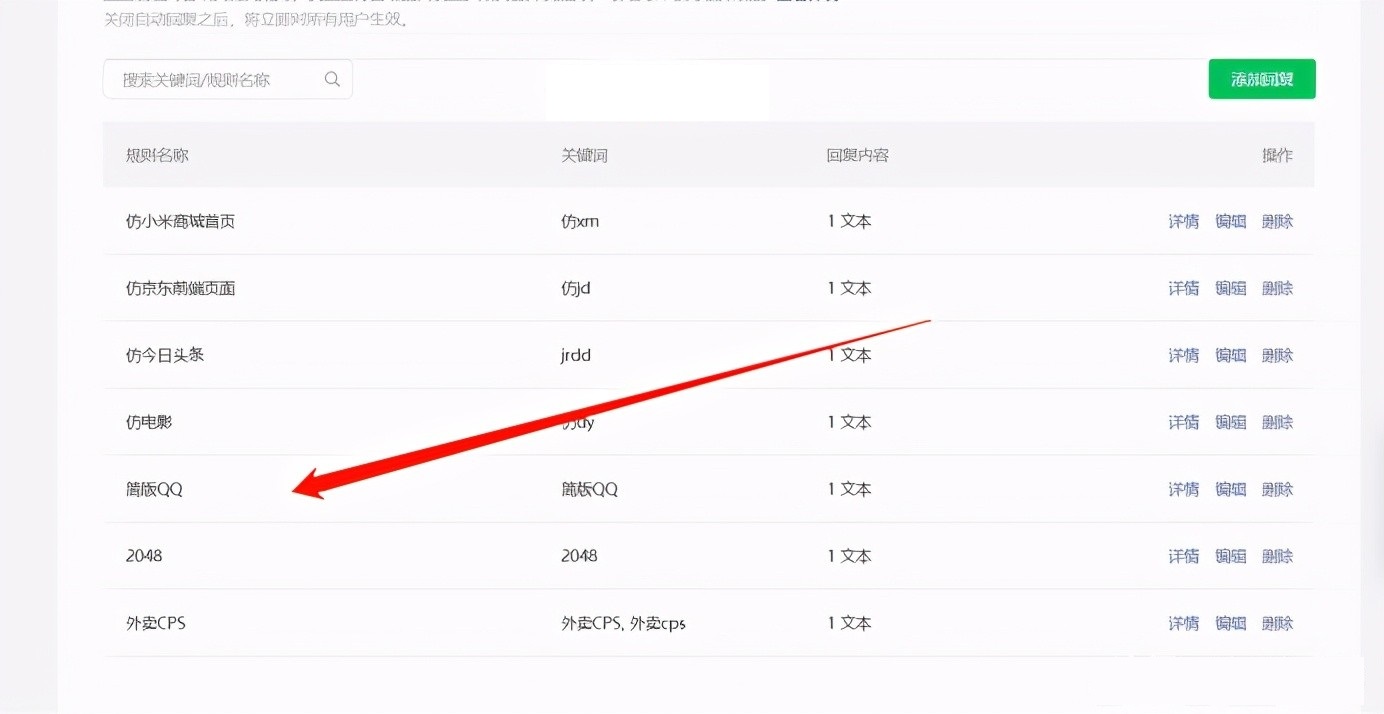Click keyword cell 外卖CPS, 外卖cps
The height and width of the screenshot is (714, 1384).
click(624, 624)
